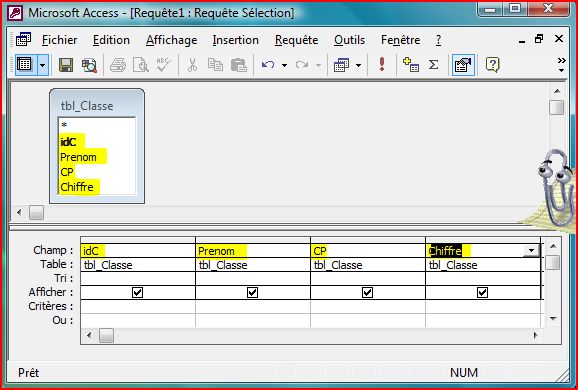Click the datasheet View icon
578x390 pixels.
point(25,65)
